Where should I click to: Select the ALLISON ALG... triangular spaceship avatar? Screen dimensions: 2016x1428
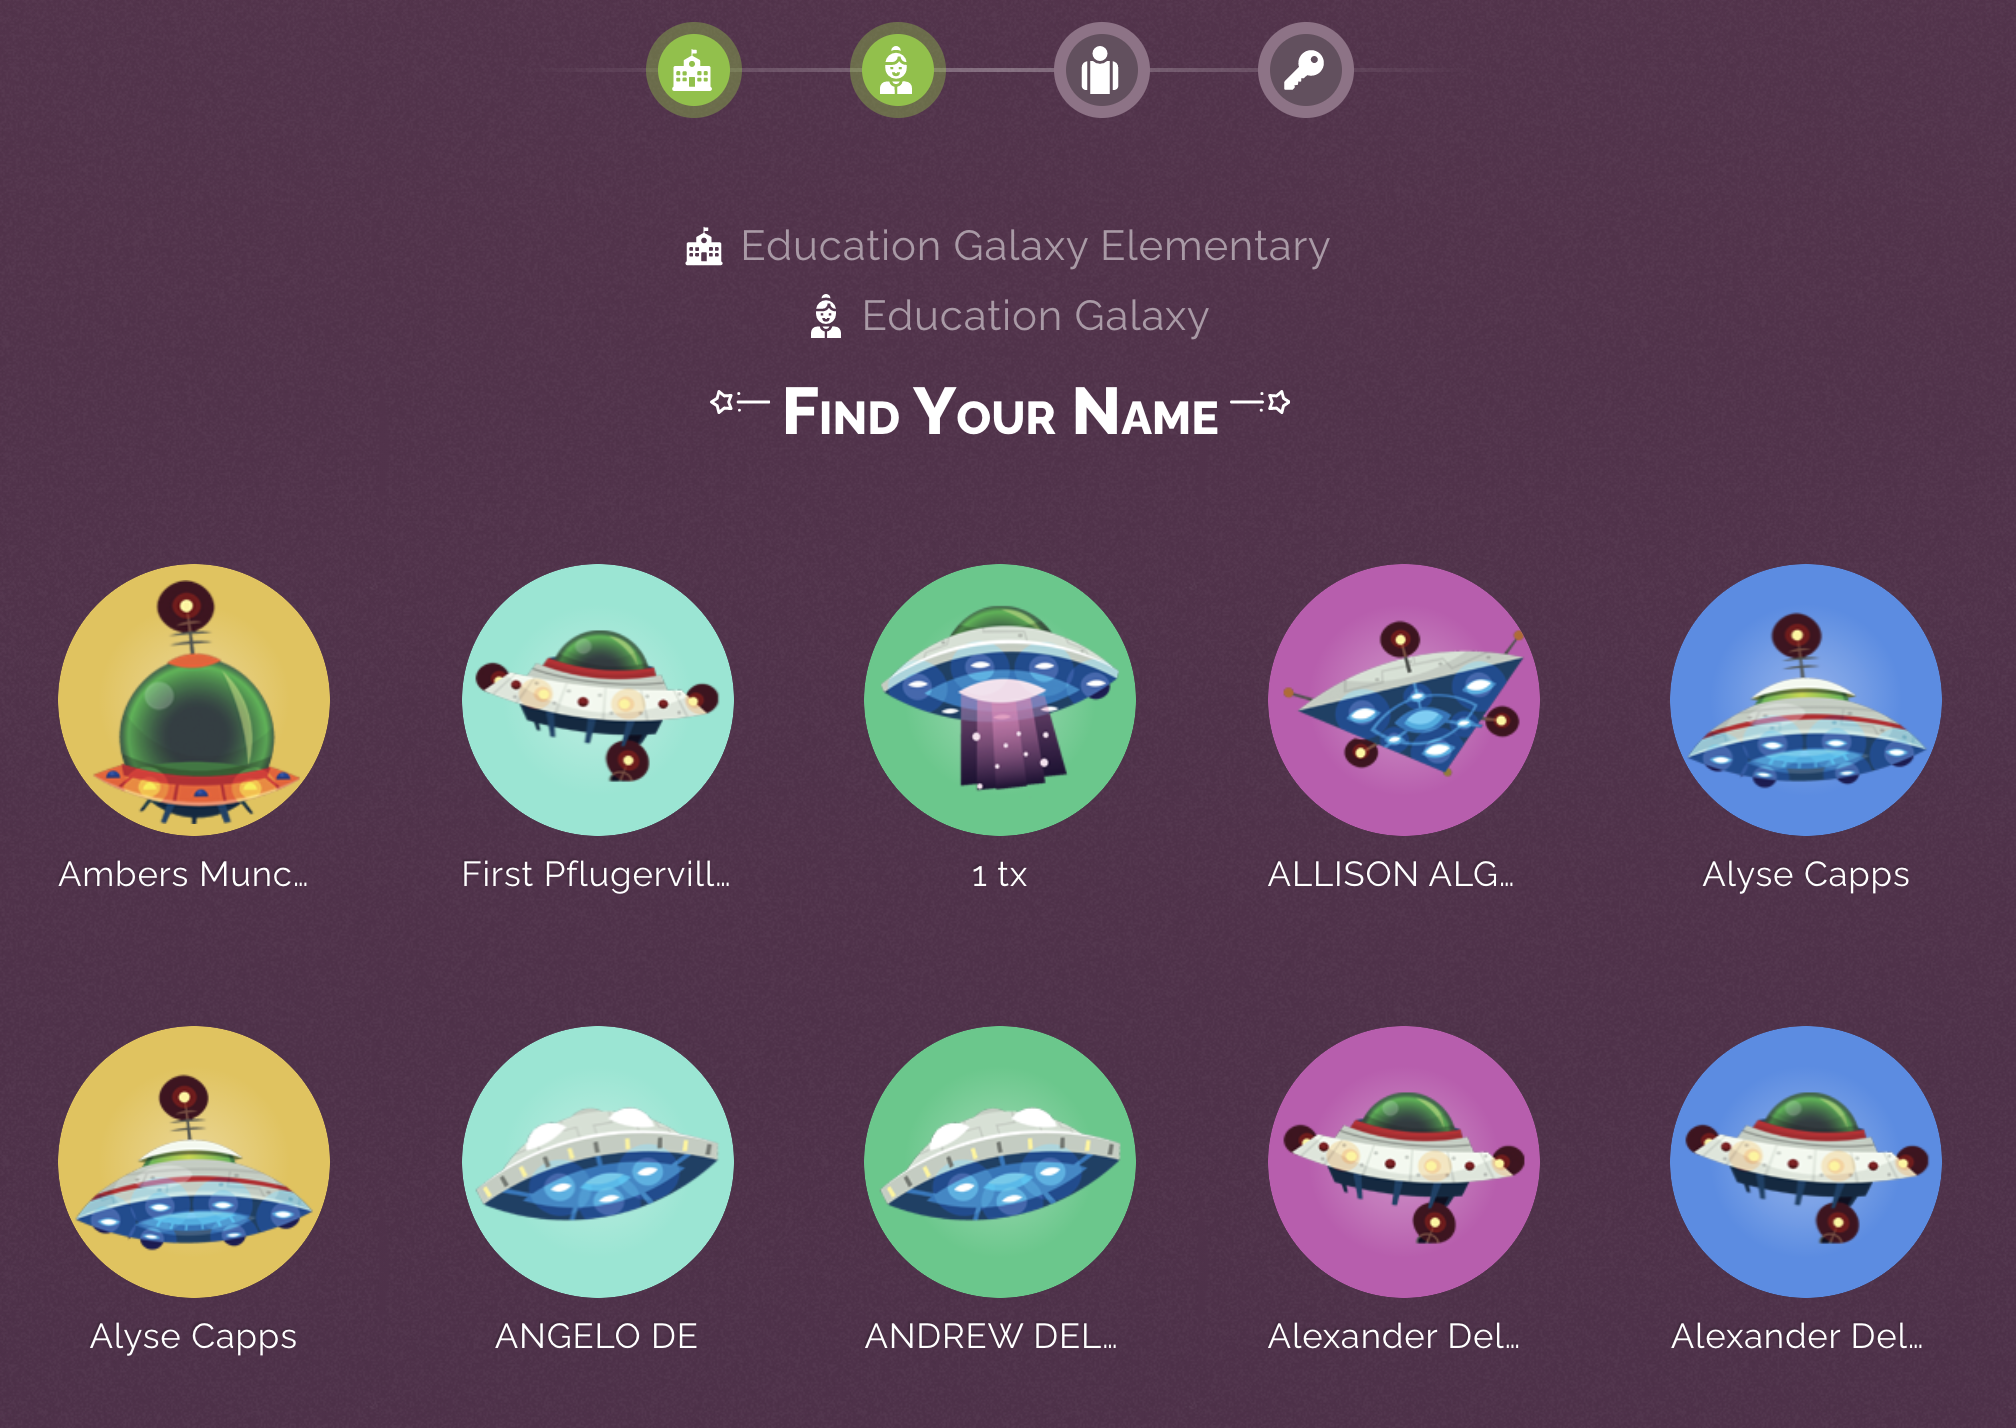1404,700
